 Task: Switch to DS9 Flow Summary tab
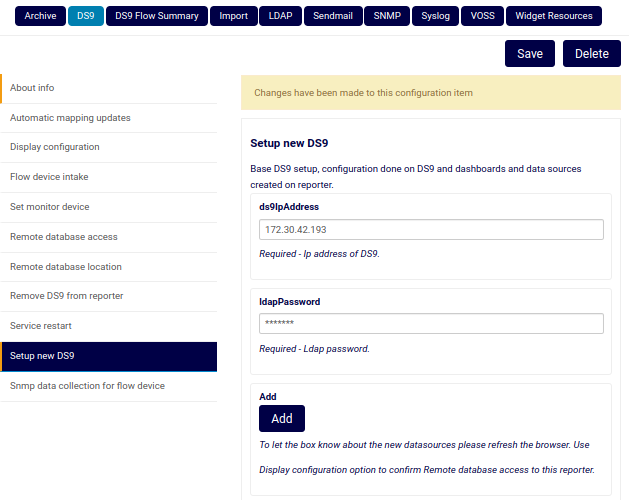coord(157,16)
